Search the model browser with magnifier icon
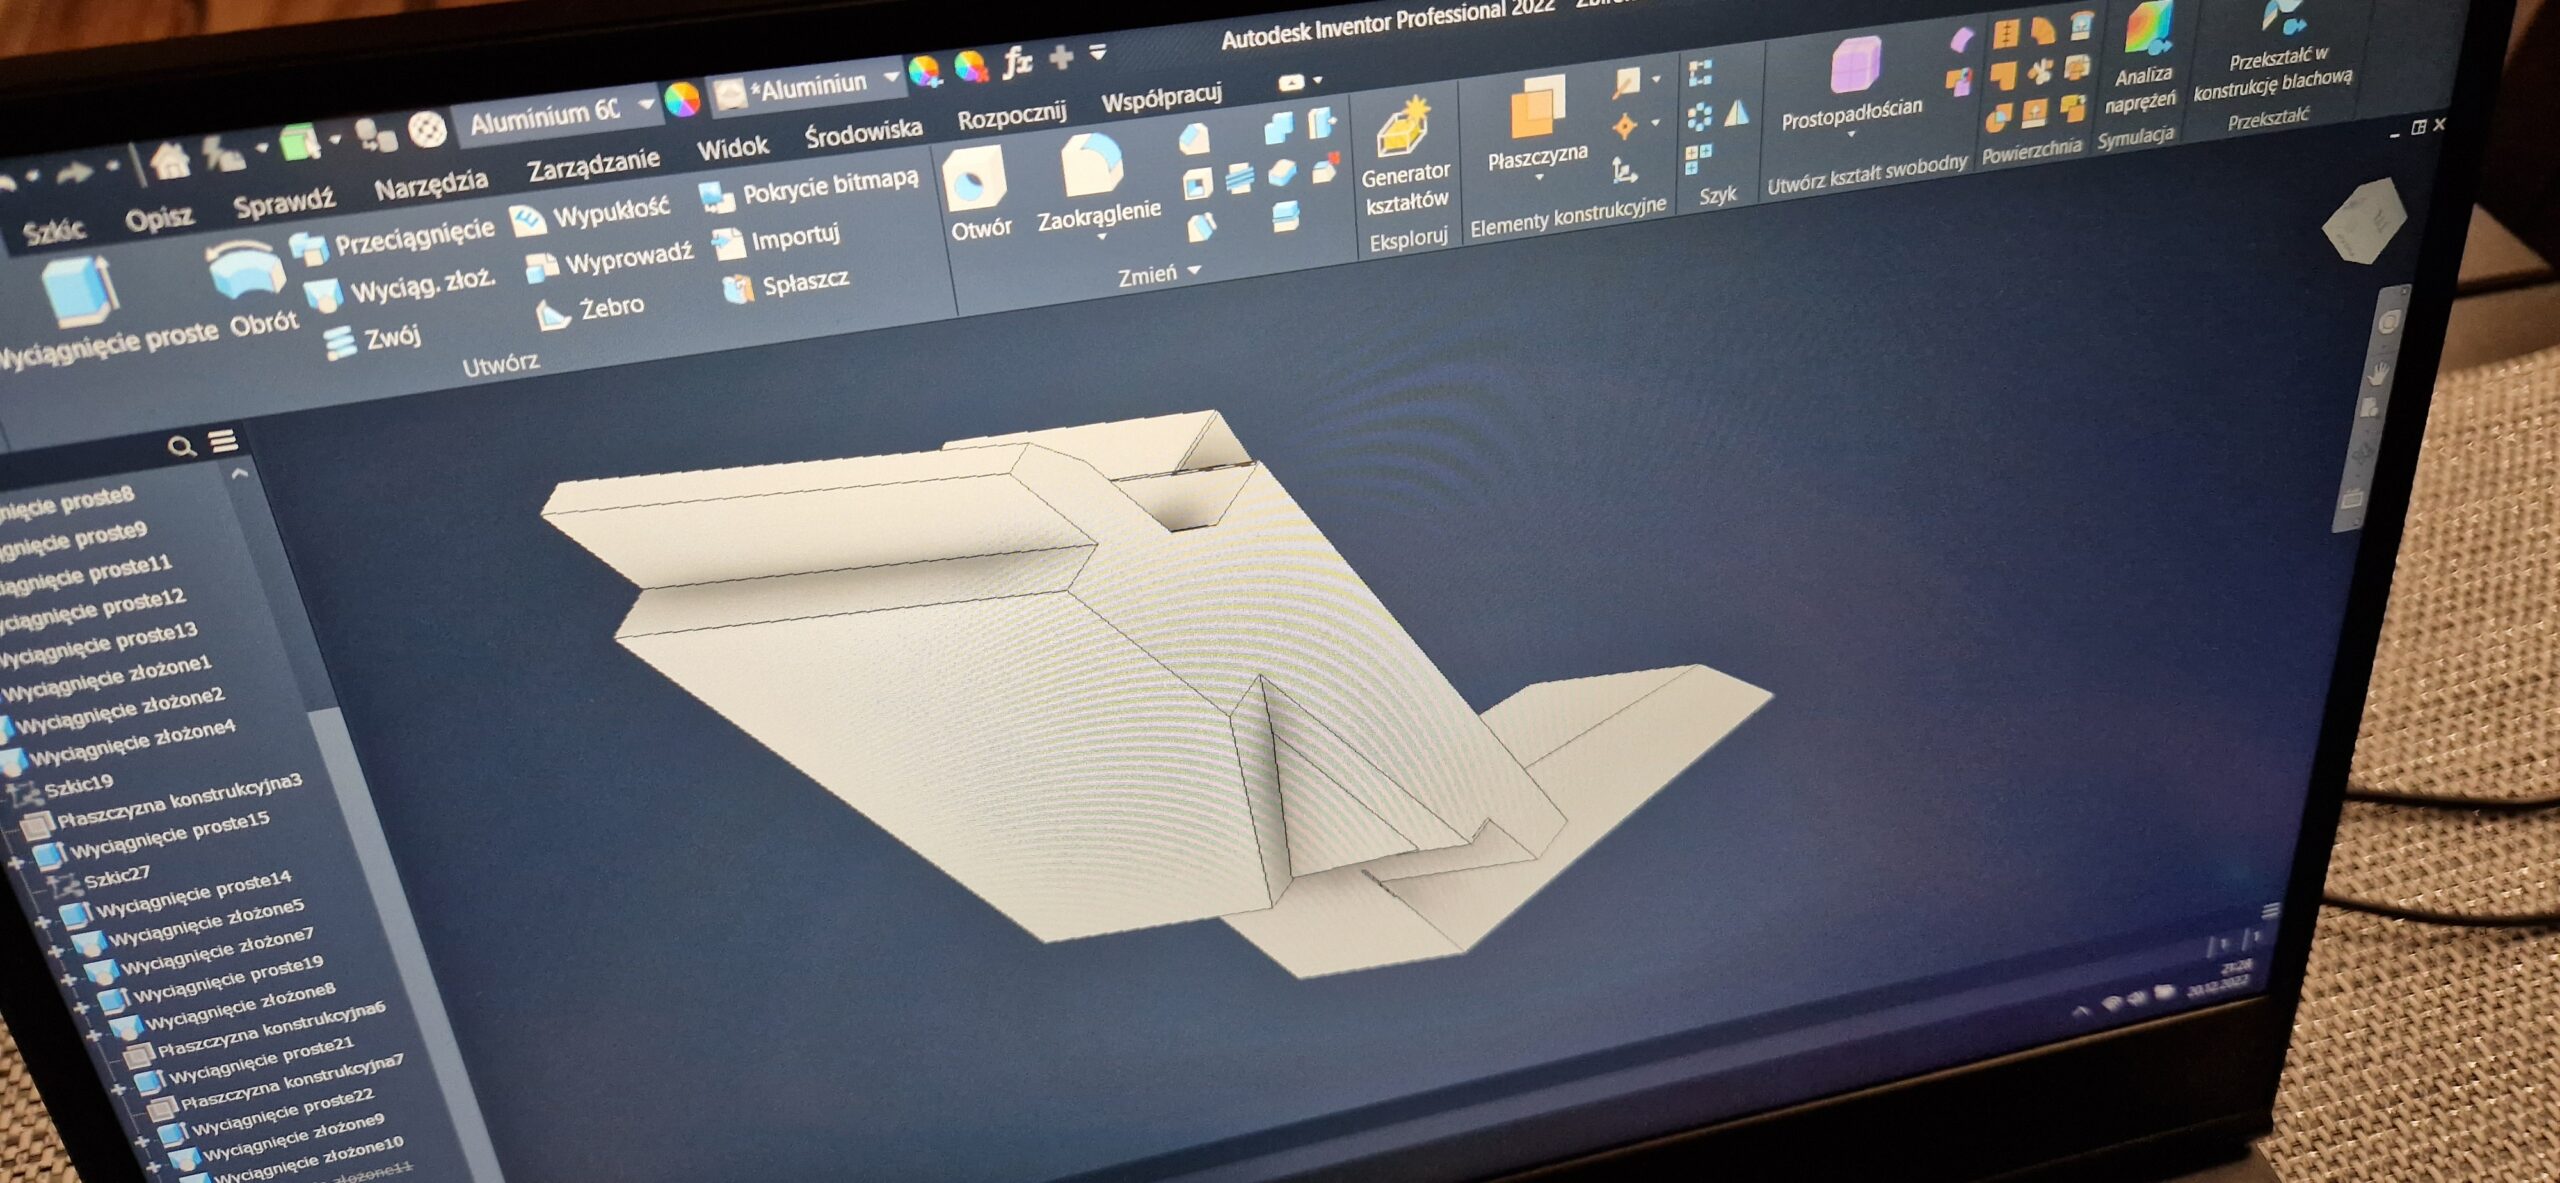Viewport: 2560px width, 1183px height. point(180,446)
